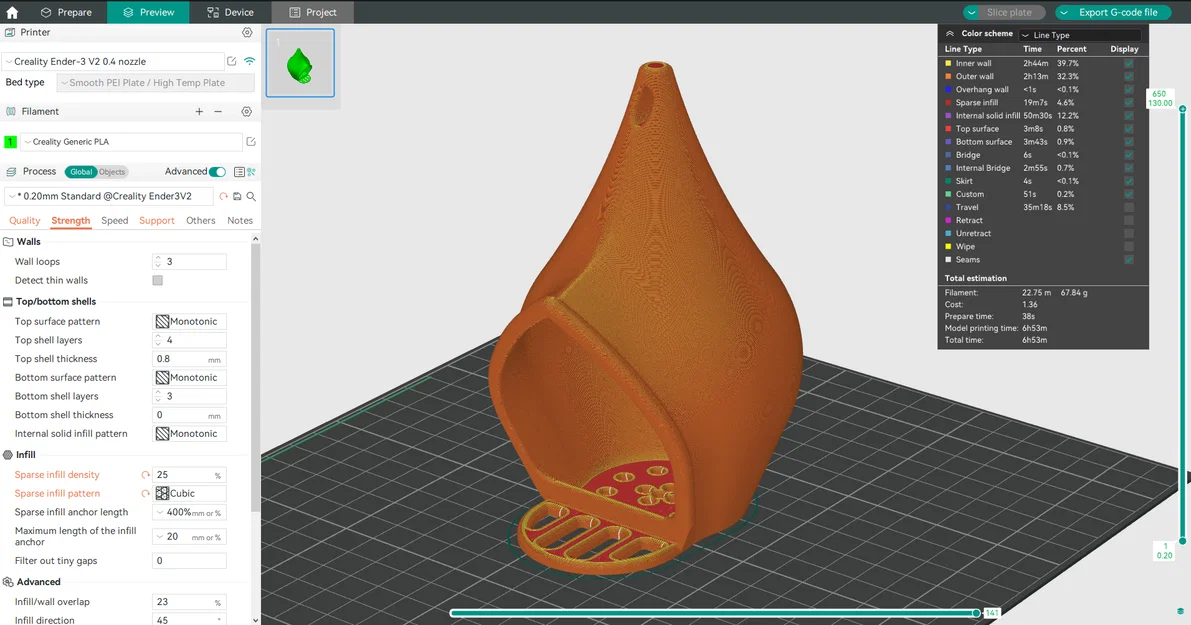Click the Filament section spool icon
This screenshot has height=625, width=1191.
pyautogui.click(x=11, y=112)
